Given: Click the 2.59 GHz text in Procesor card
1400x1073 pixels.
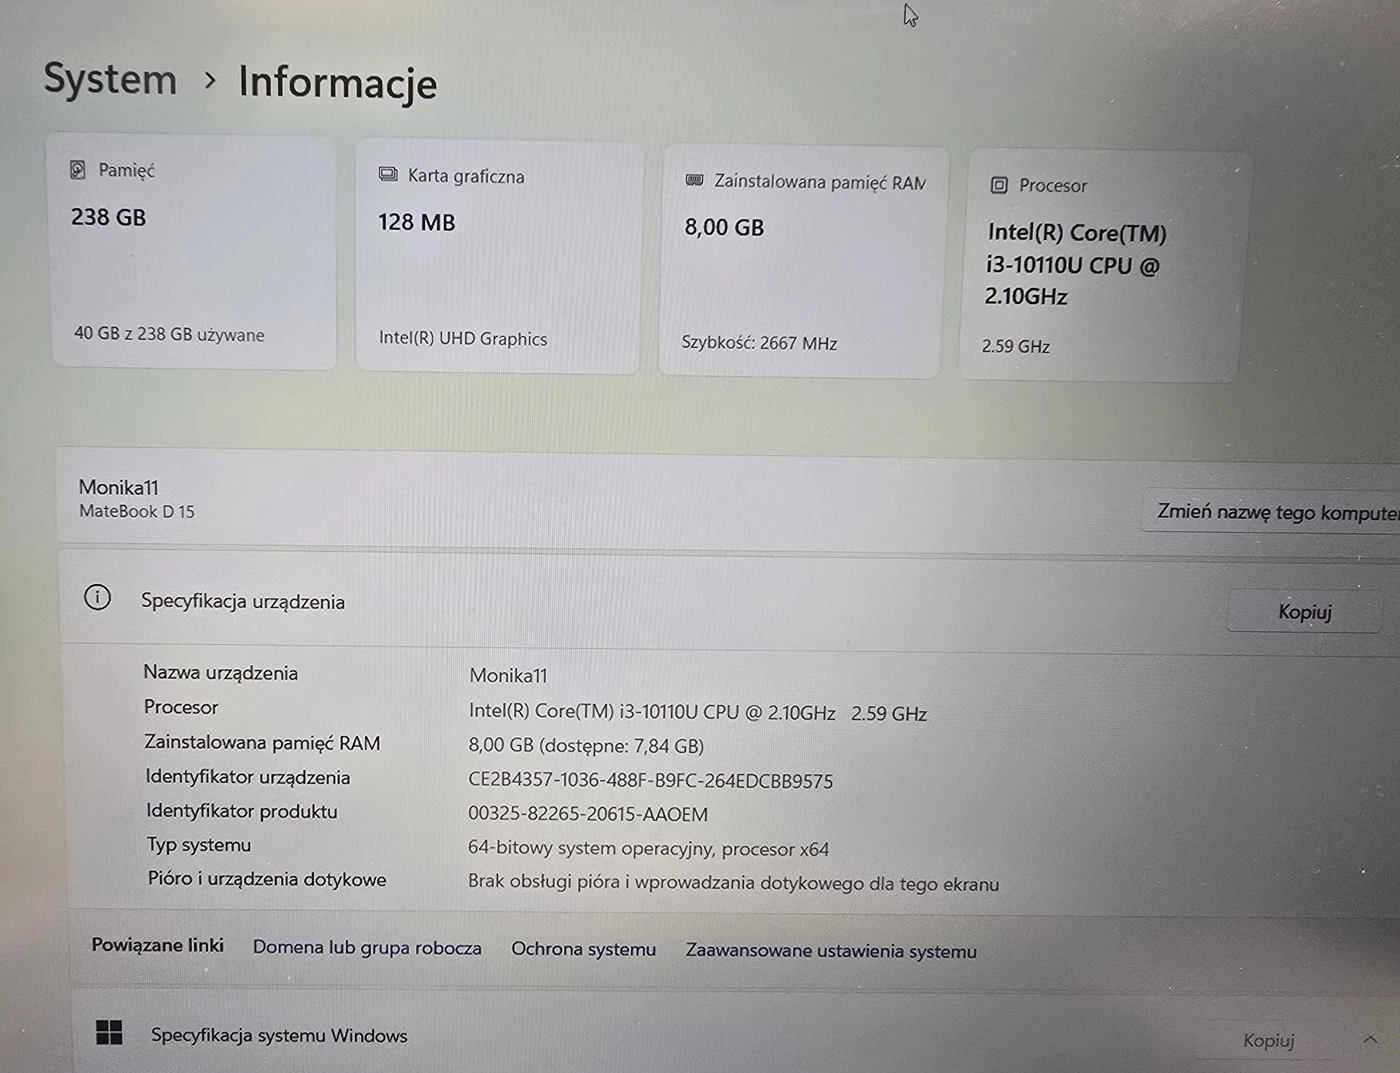Looking at the screenshot, I should pos(1016,346).
